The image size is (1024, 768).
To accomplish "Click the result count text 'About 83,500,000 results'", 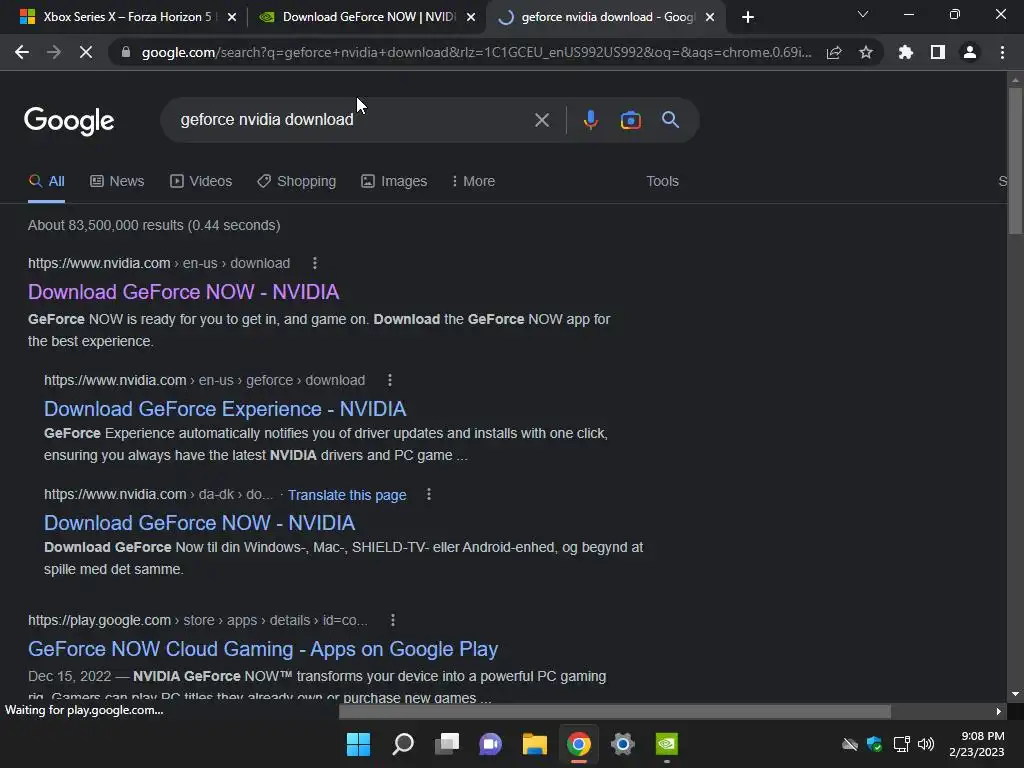I will 106,225.
